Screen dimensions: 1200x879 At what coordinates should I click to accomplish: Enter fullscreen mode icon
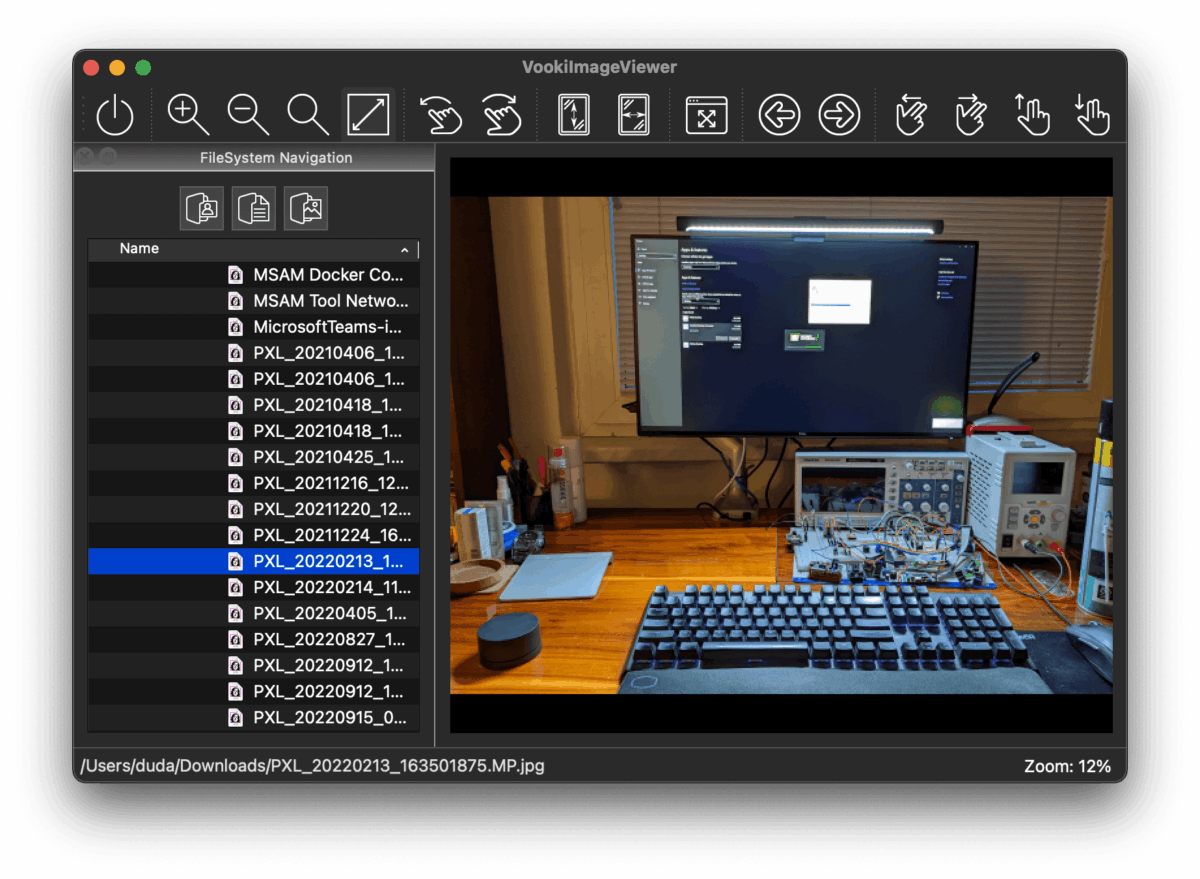(x=706, y=115)
